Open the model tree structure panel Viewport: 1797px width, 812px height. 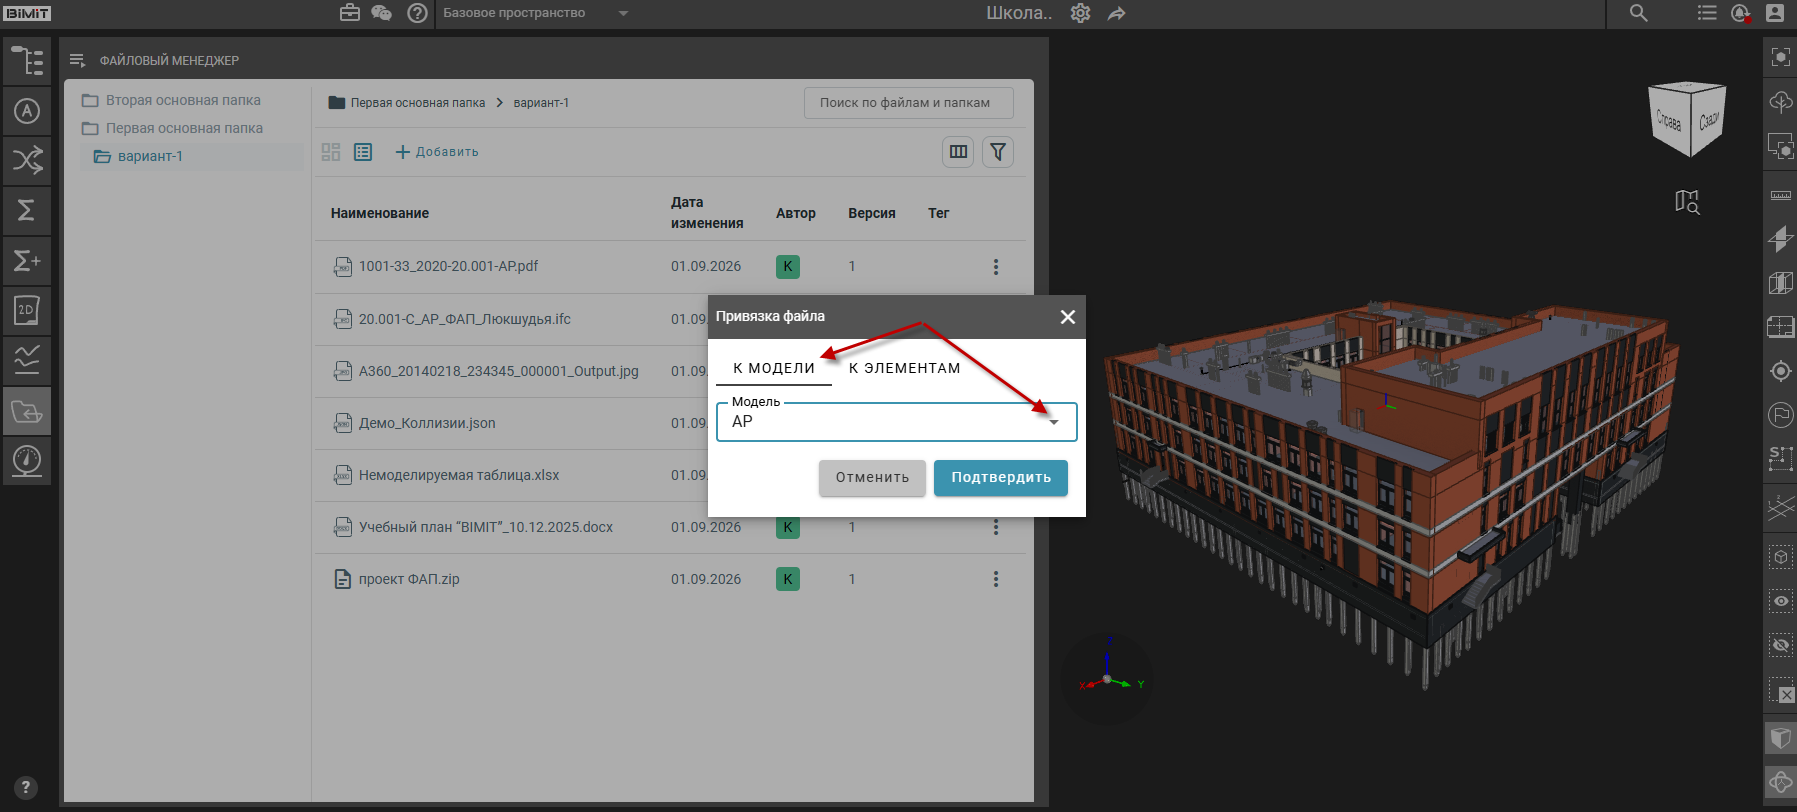(x=27, y=61)
